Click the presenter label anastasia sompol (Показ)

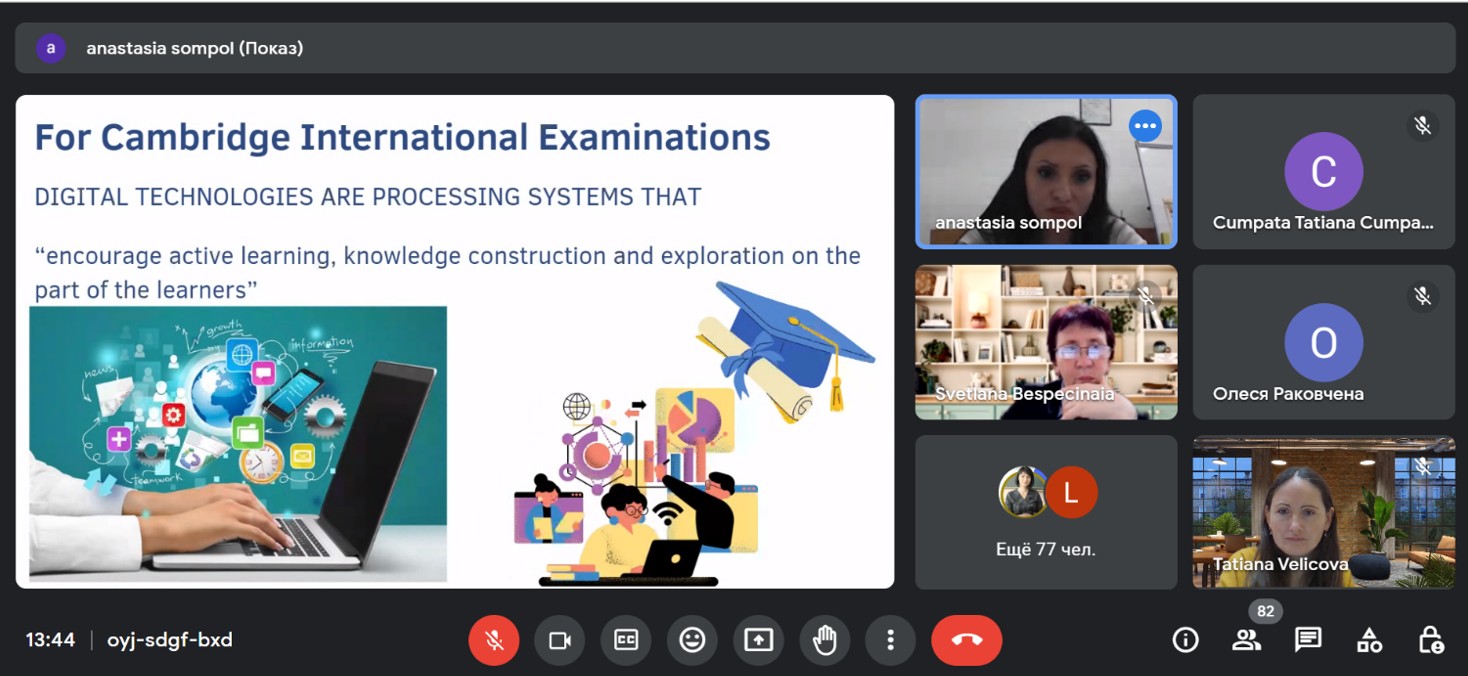[194, 48]
